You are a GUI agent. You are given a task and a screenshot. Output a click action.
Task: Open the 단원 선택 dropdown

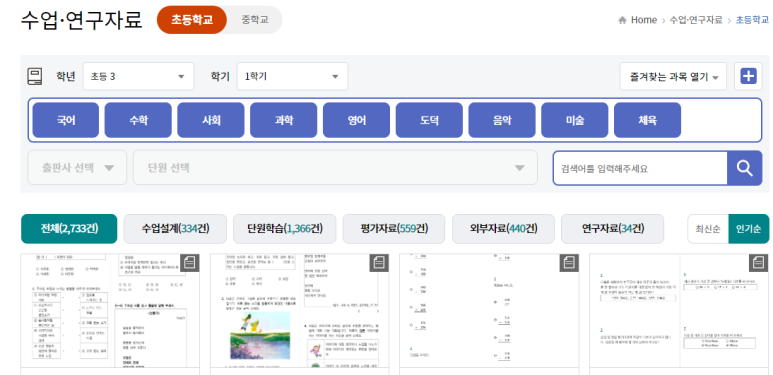click(335, 168)
